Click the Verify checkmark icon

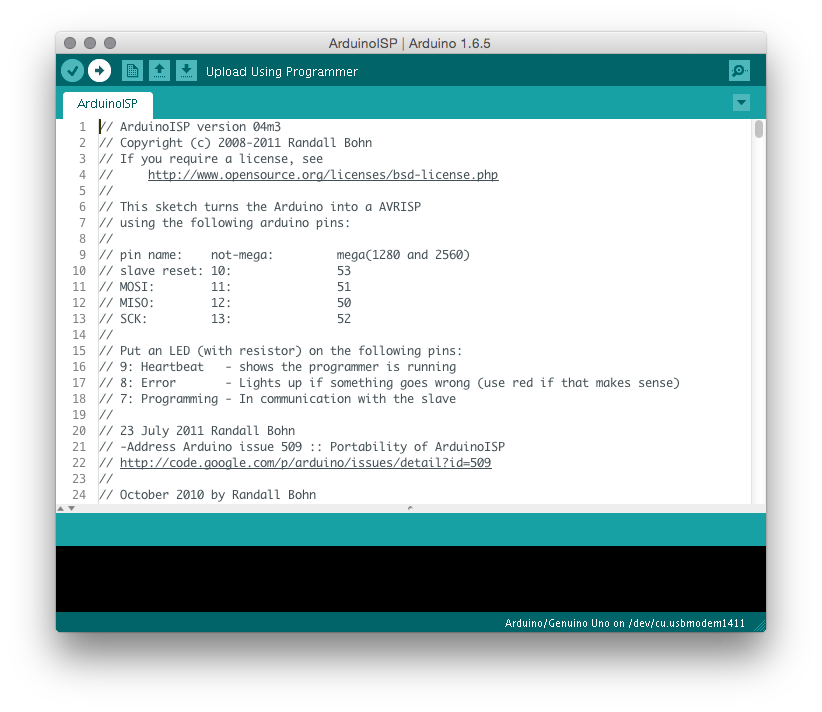72,71
